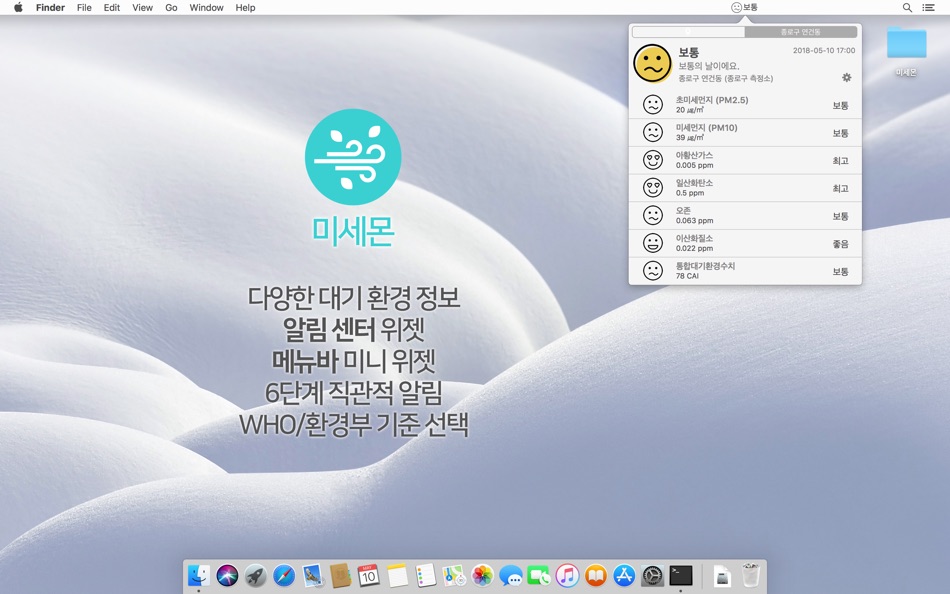Open Finder from the Dock
This screenshot has width=950, height=594.
[x=199, y=575]
